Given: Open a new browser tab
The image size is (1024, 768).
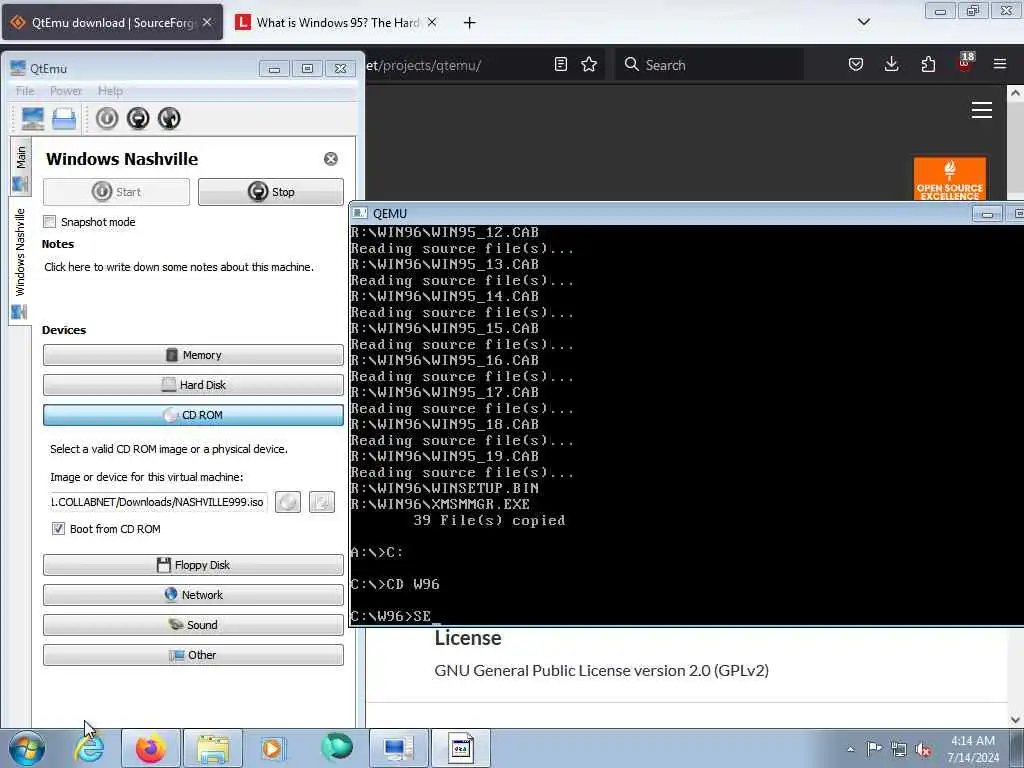Looking at the screenshot, I should tap(470, 23).
